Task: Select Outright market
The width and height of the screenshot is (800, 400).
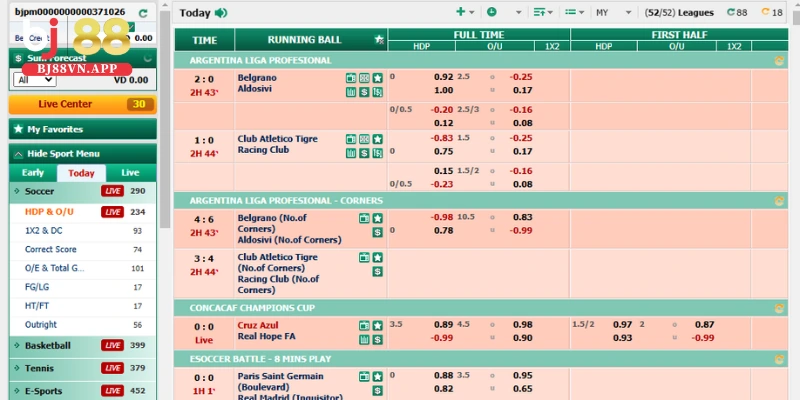Action: (x=83, y=324)
